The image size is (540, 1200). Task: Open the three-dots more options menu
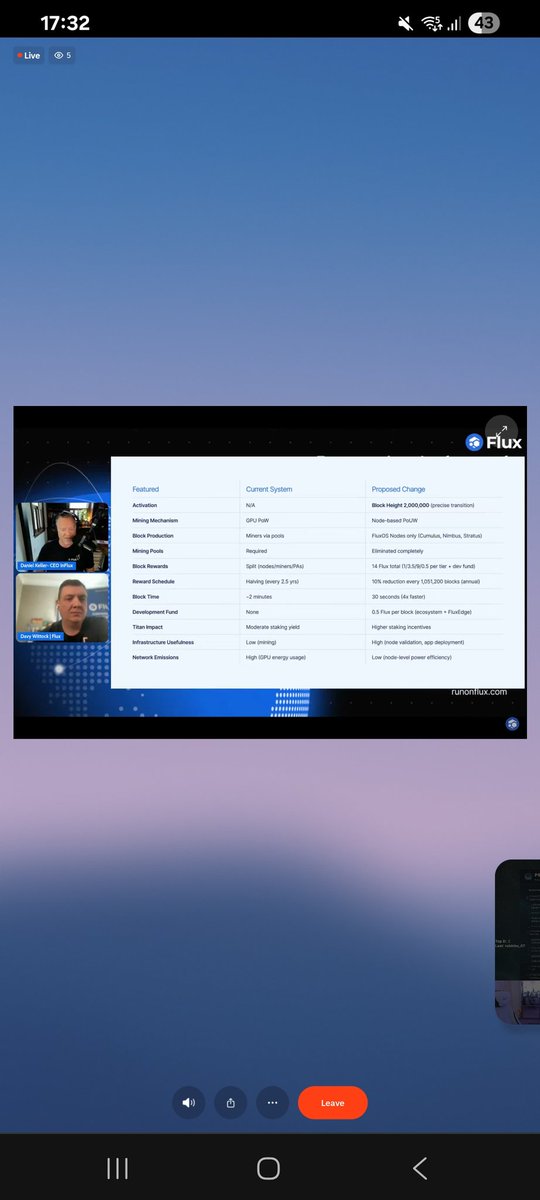click(x=273, y=1102)
